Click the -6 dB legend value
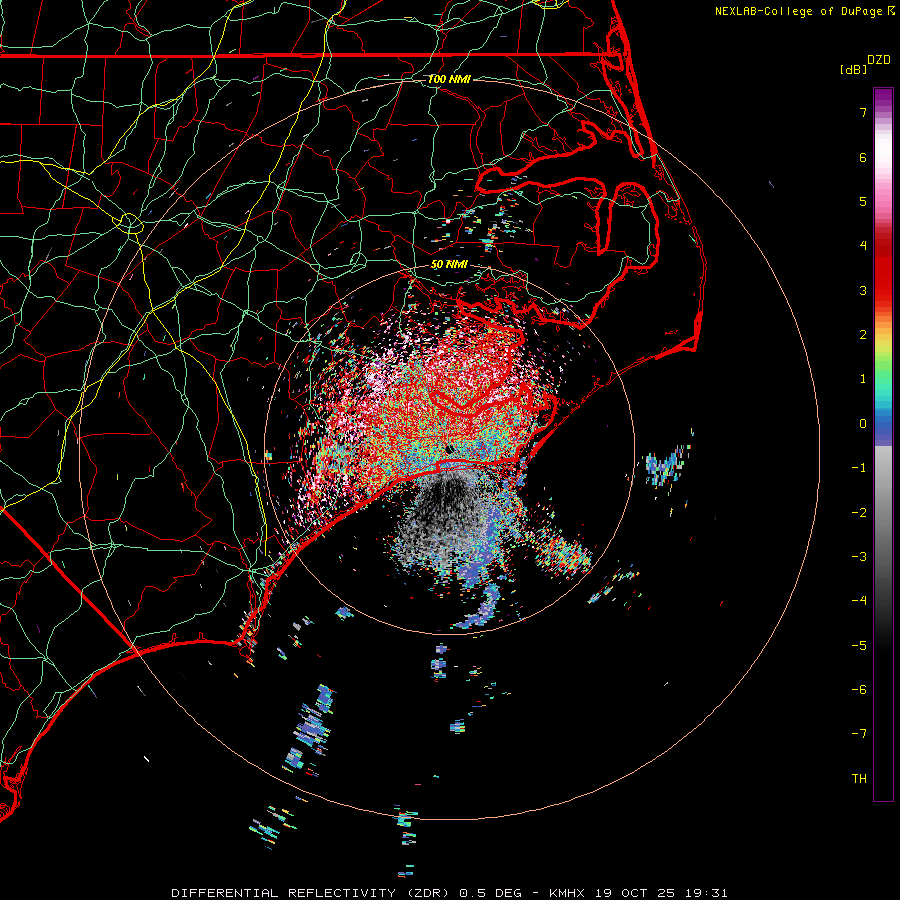 click(x=859, y=690)
